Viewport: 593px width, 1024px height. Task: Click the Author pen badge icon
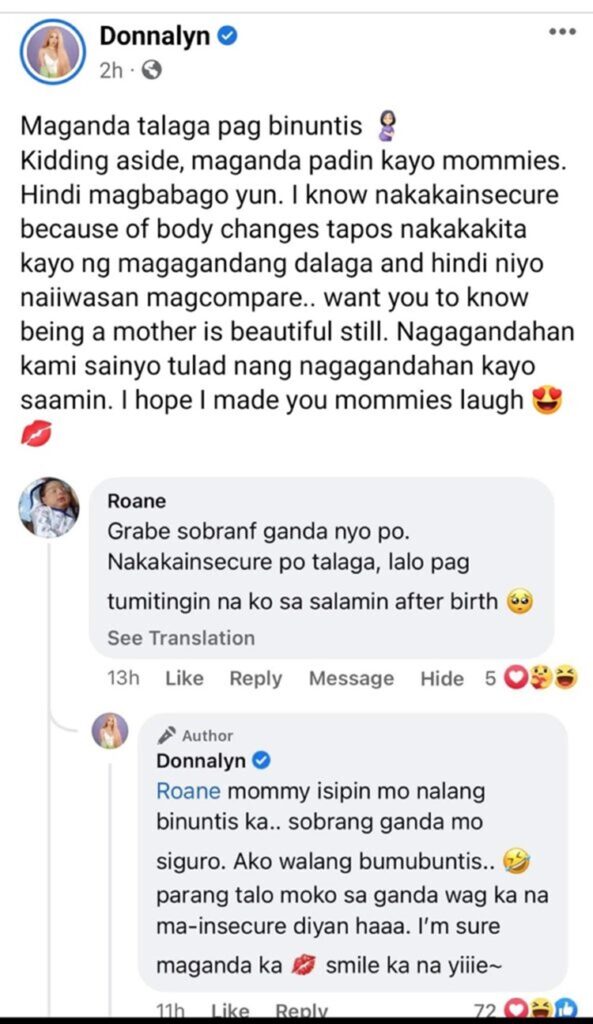click(167, 735)
